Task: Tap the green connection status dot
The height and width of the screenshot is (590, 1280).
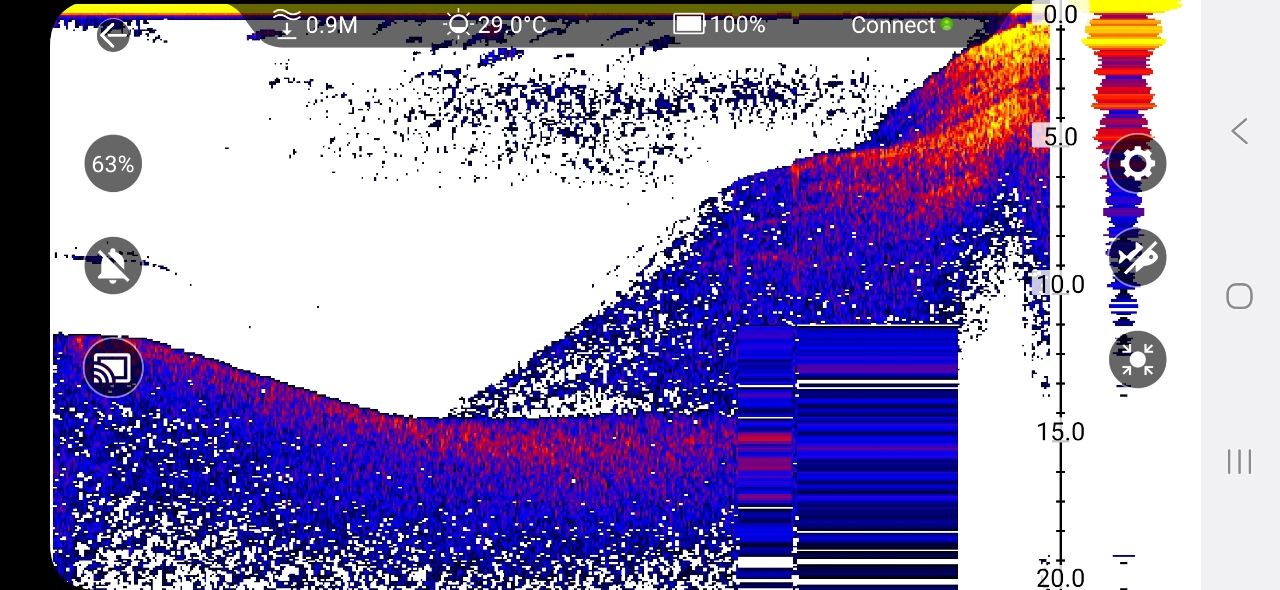Action: (946, 25)
